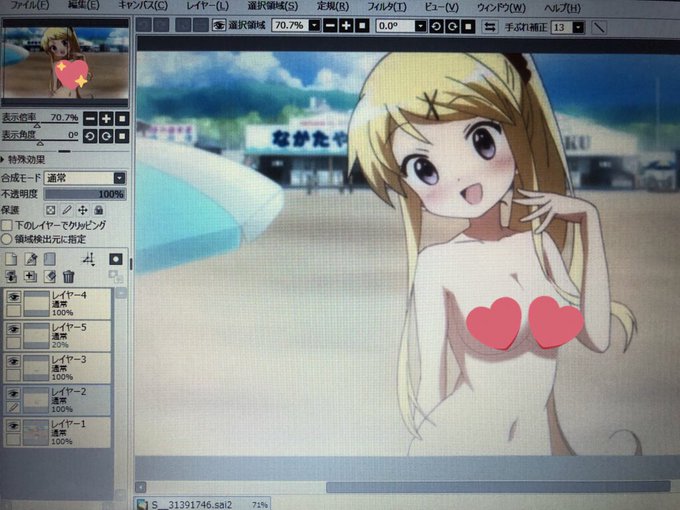Click the transfer down layer icon
The image size is (680, 510).
coord(89,259)
